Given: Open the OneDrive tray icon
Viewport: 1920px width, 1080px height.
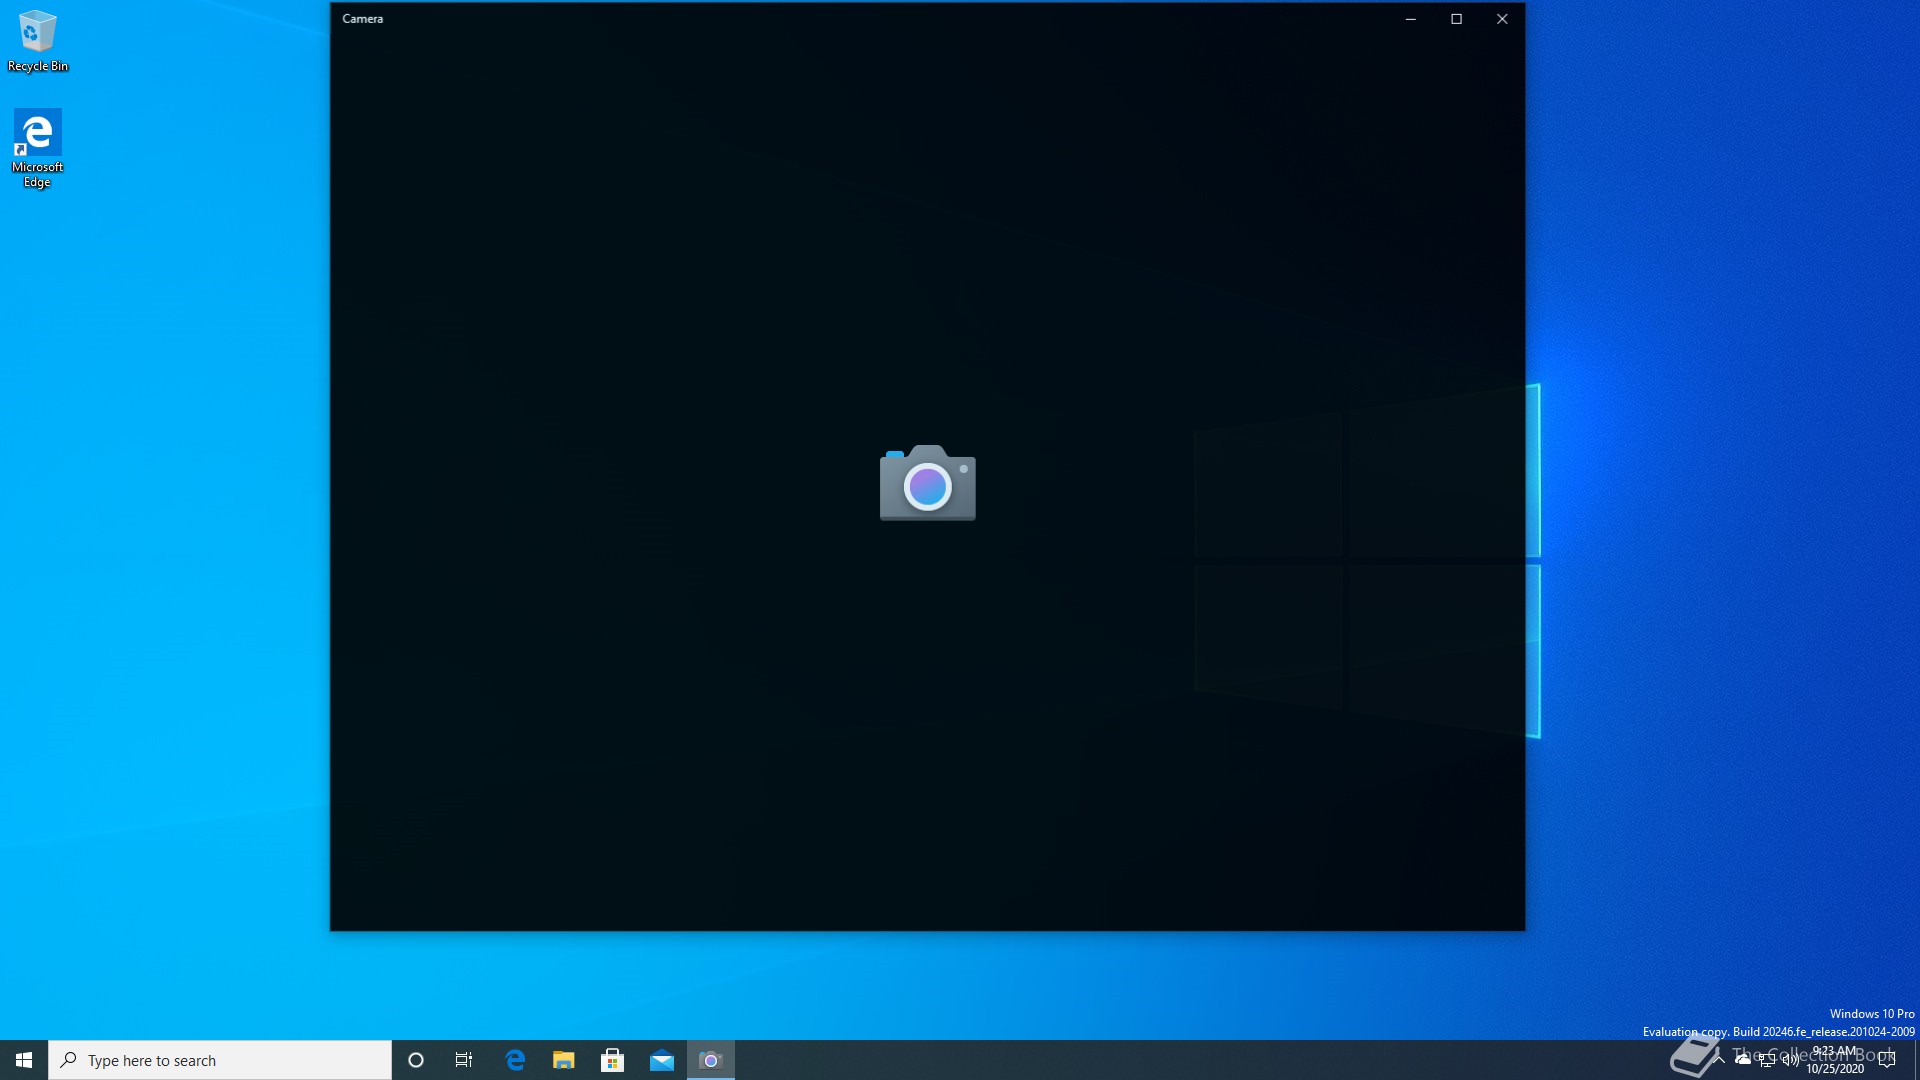Looking at the screenshot, I should [1743, 1060].
